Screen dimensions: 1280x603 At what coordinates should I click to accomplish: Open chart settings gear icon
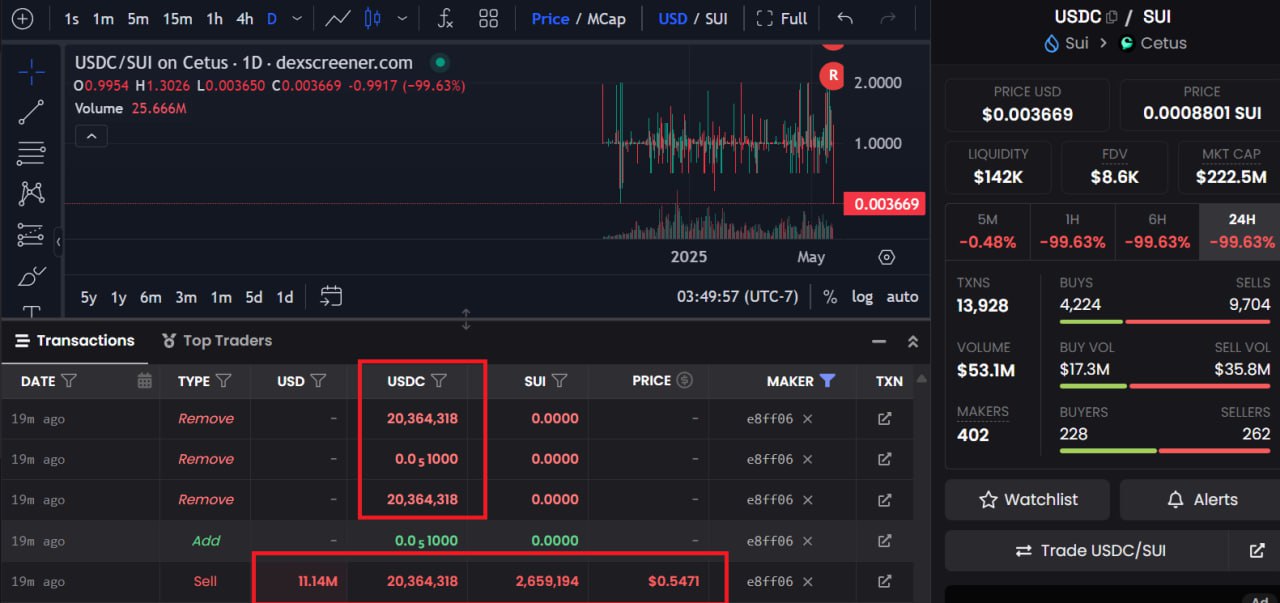(886, 257)
